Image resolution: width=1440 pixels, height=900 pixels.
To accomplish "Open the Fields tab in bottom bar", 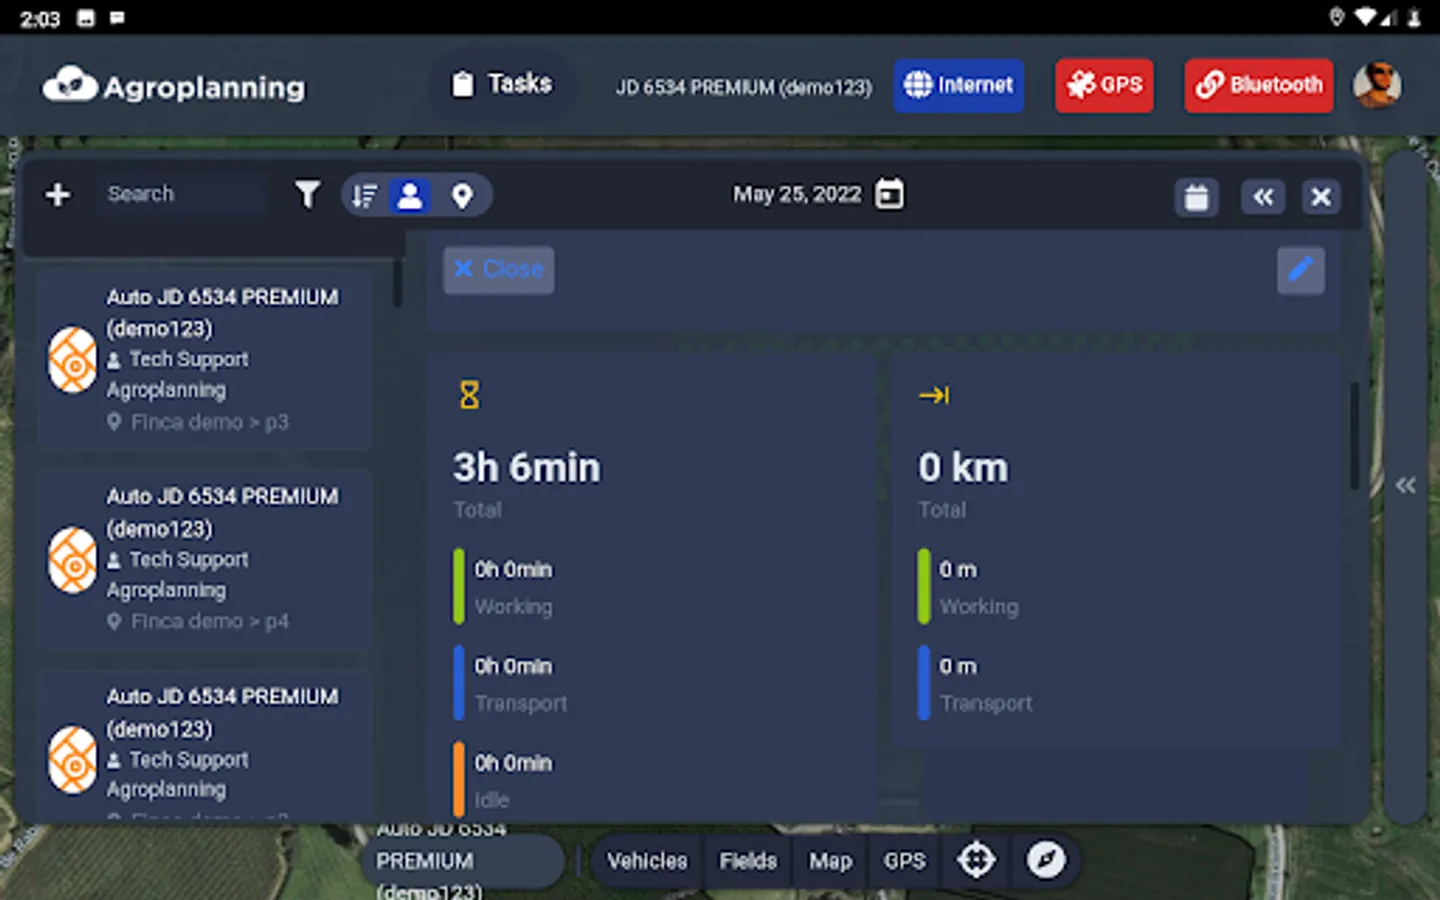I will 748,861.
